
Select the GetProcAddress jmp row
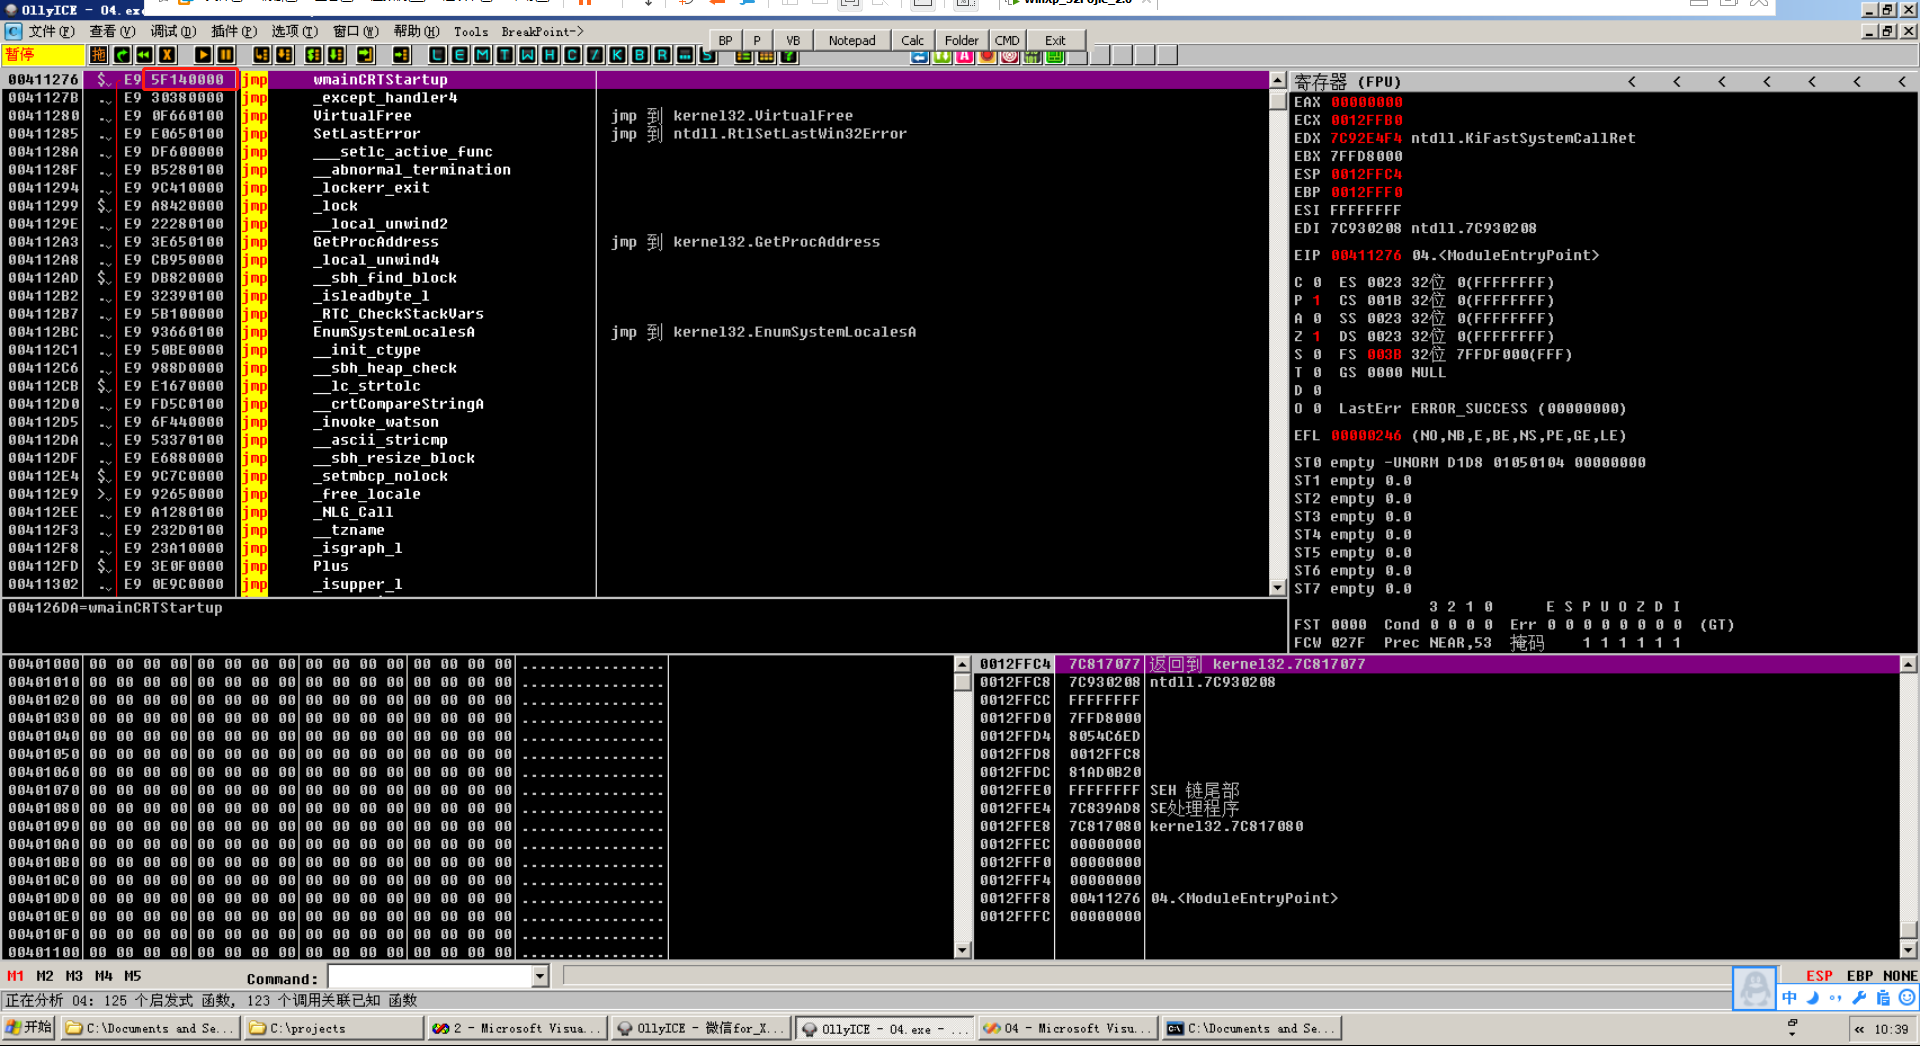[x=636, y=242]
